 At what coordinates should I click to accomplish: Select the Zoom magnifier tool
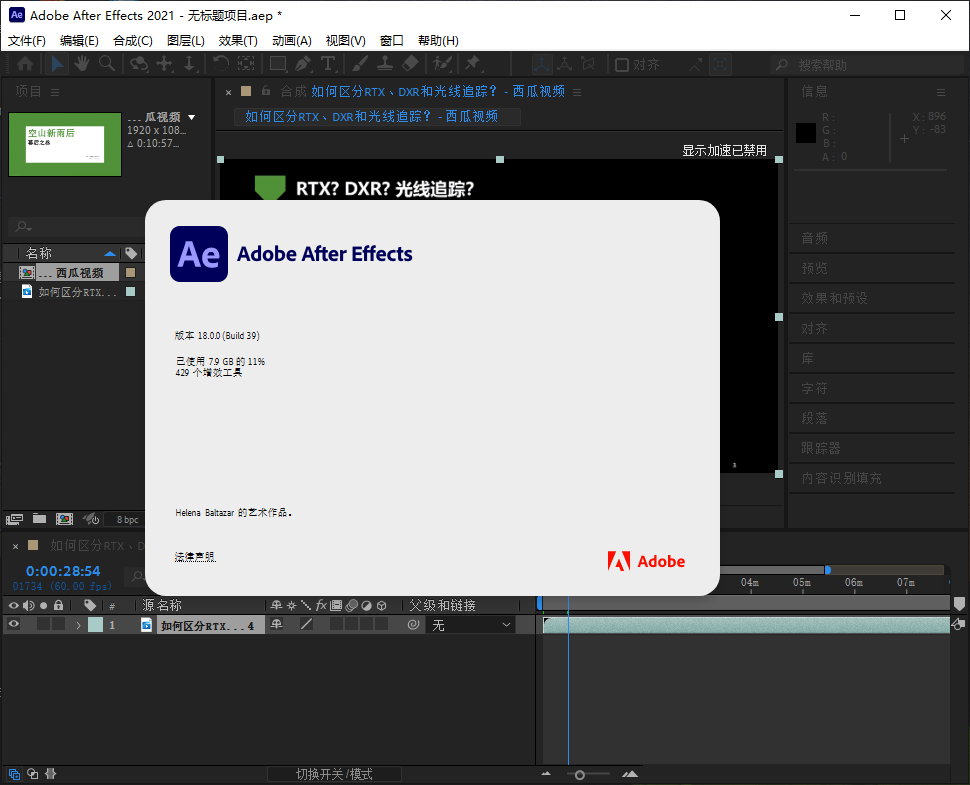coord(106,64)
